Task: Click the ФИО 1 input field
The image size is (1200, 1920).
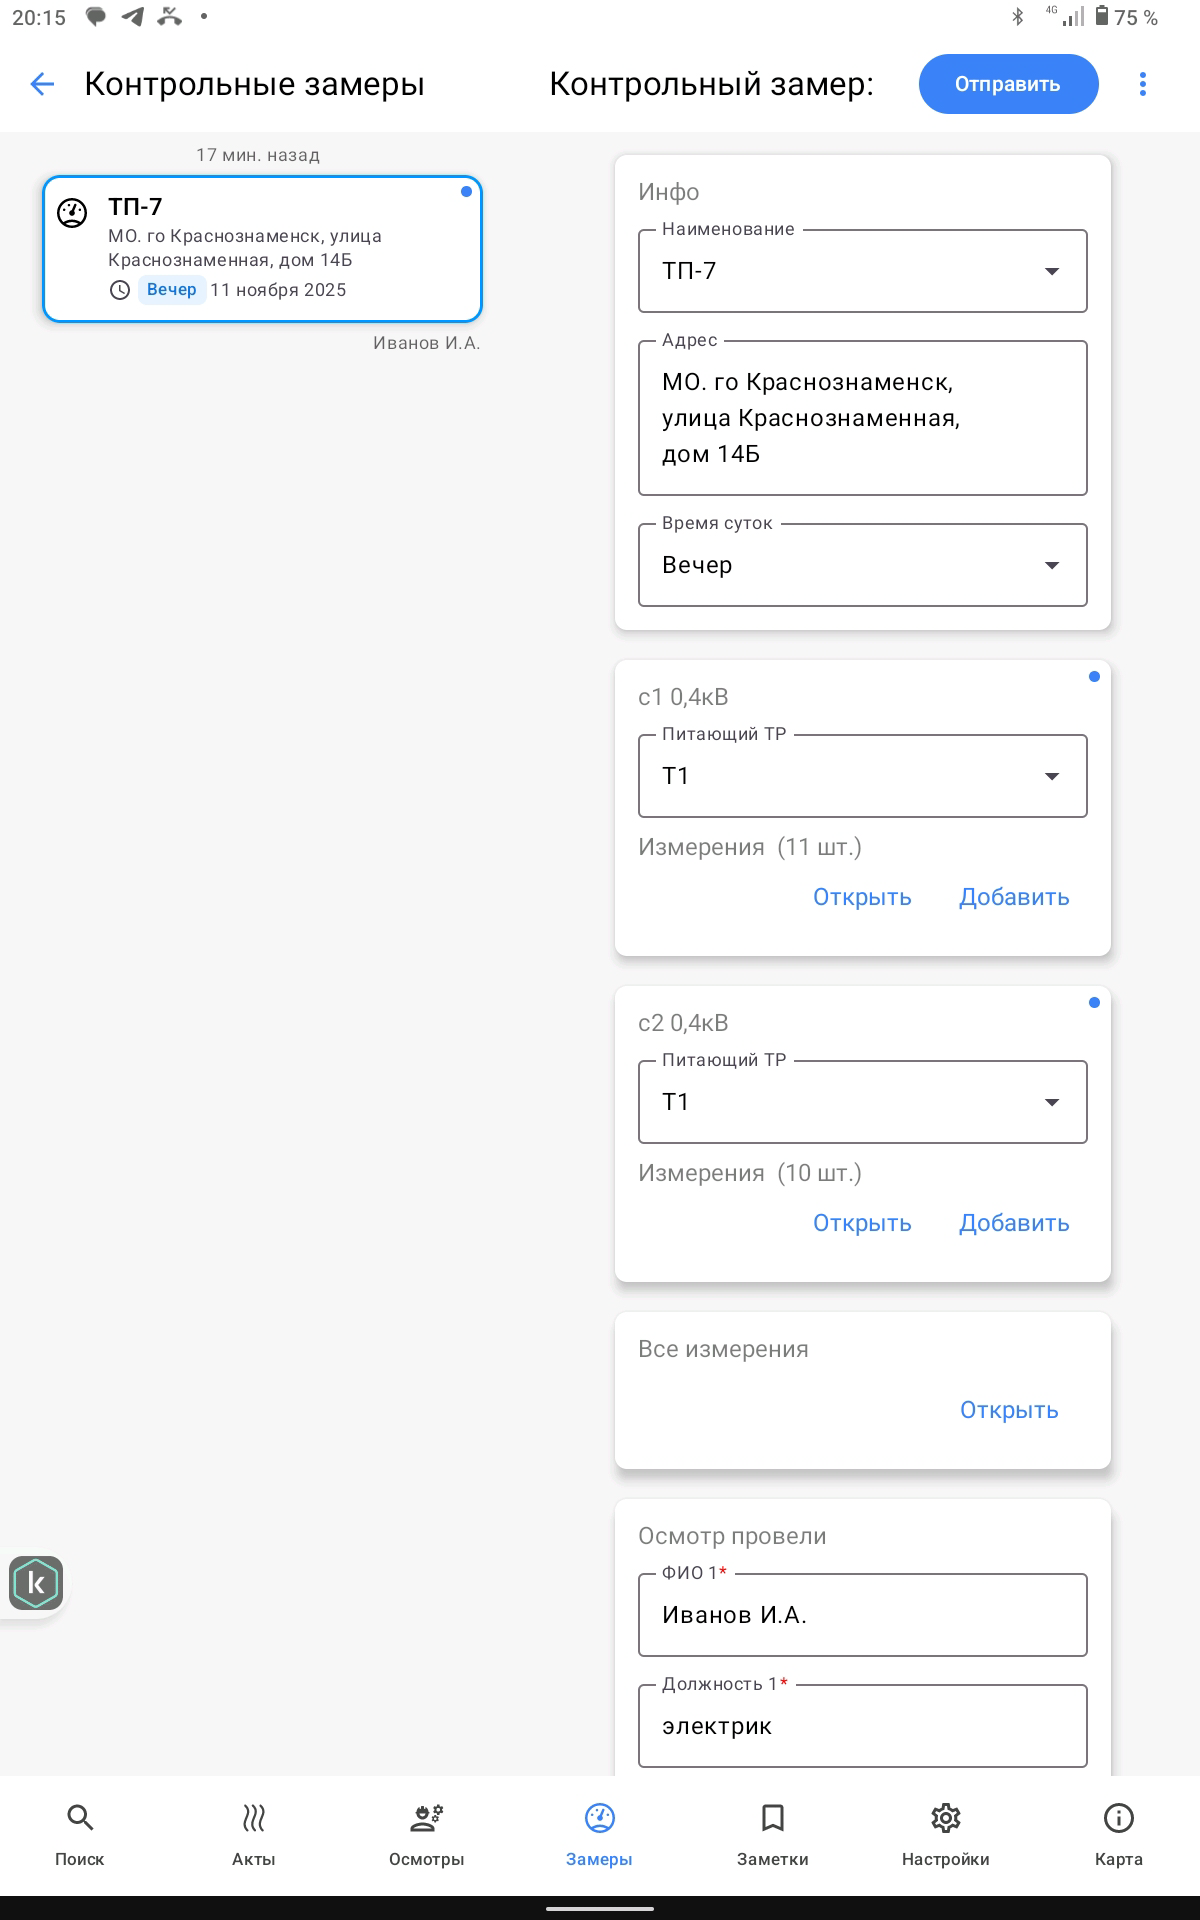Action: [x=862, y=1615]
